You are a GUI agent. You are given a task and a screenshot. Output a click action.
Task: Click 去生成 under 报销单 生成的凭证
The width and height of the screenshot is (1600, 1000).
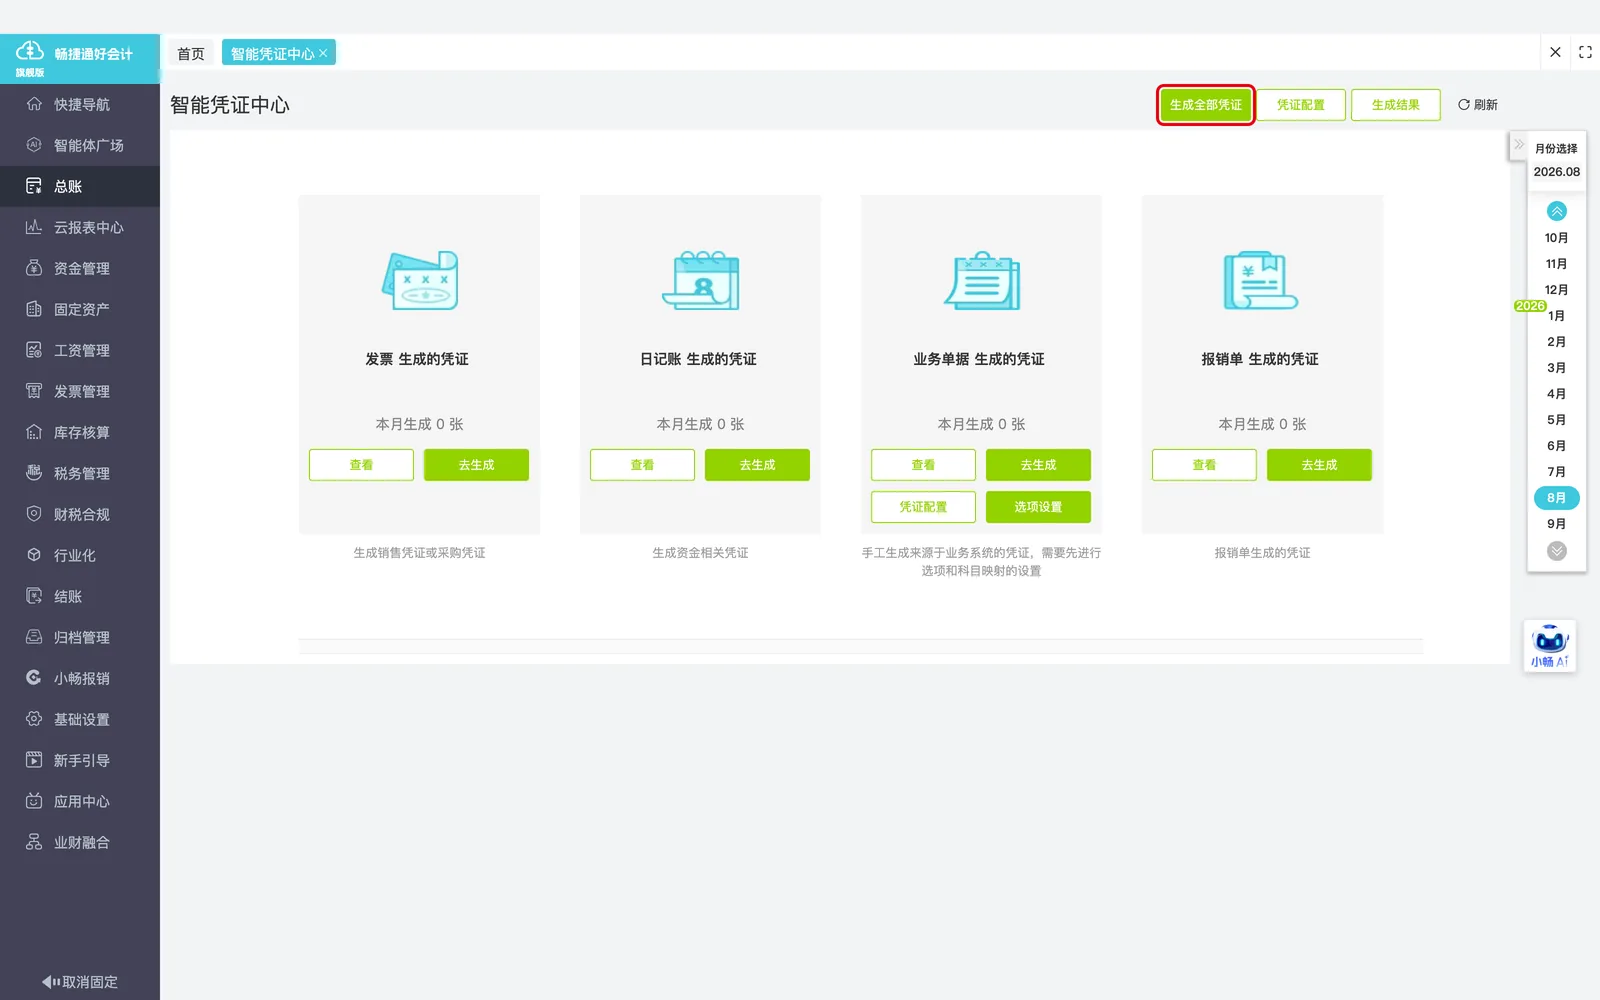pyautogui.click(x=1319, y=465)
